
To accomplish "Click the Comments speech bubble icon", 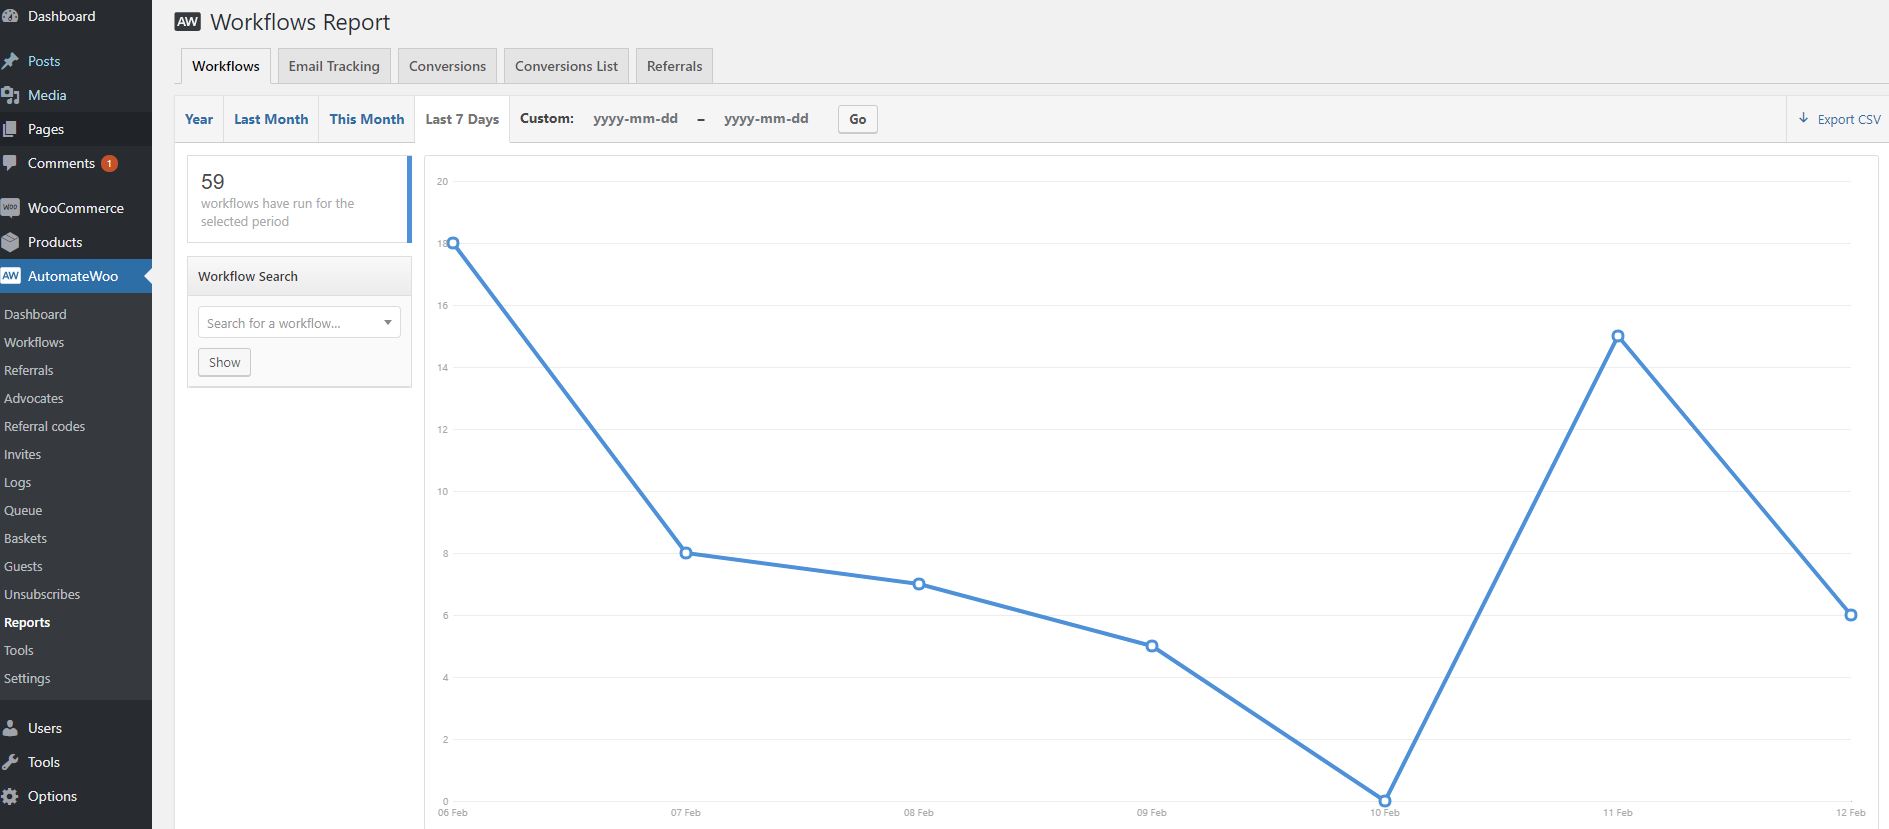I will tap(11, 163).
